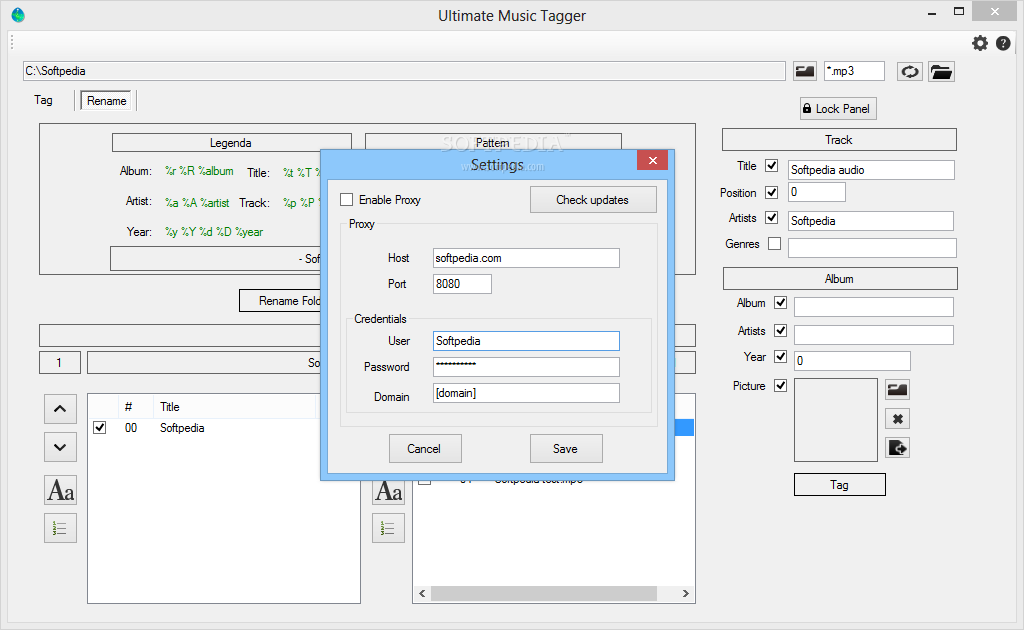Screen dimensions: 1024x630
Task: Enable Genres checkbox
Action: point(775,244)
